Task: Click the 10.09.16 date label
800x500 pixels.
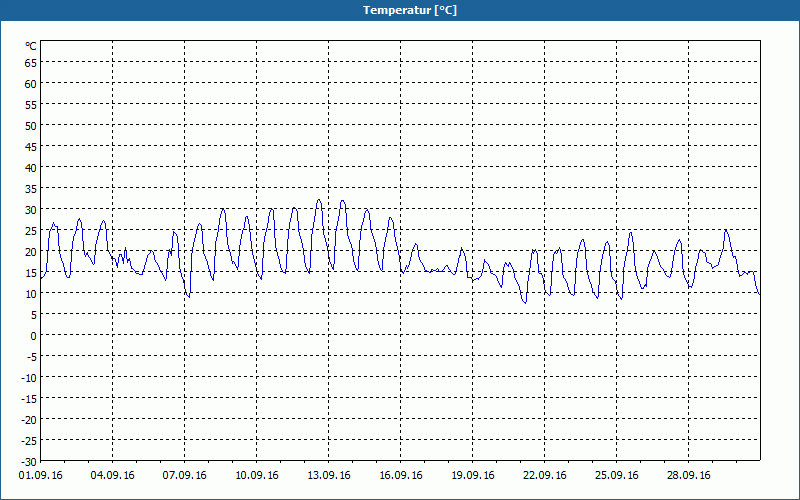Action: click(257, 476)
